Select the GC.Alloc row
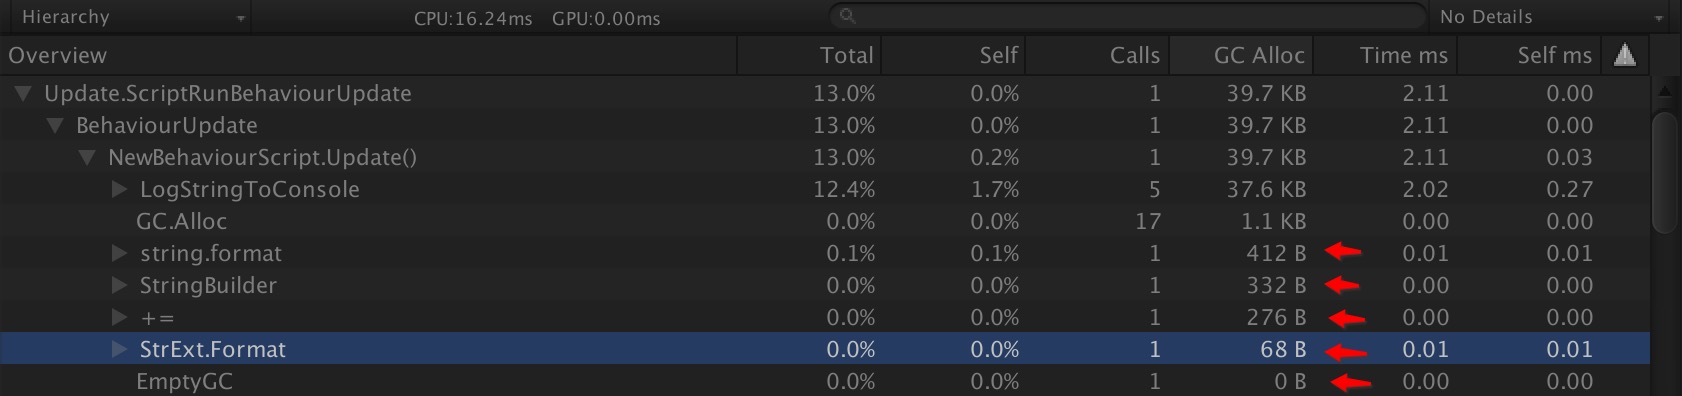1682x396 pixels. tap(825, 221)
